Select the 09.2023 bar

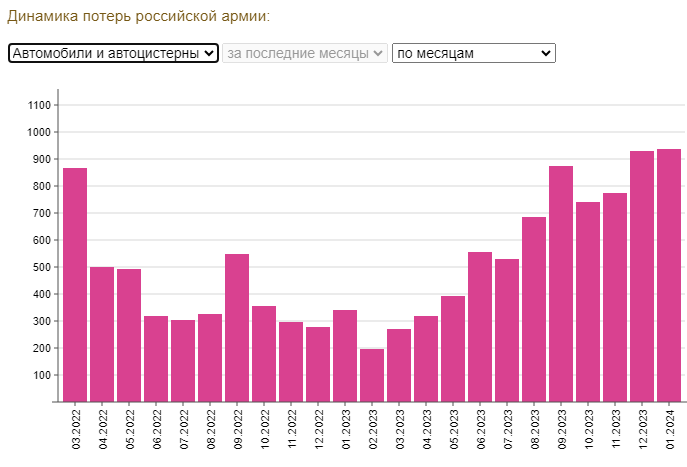click(x=561, y=284)
